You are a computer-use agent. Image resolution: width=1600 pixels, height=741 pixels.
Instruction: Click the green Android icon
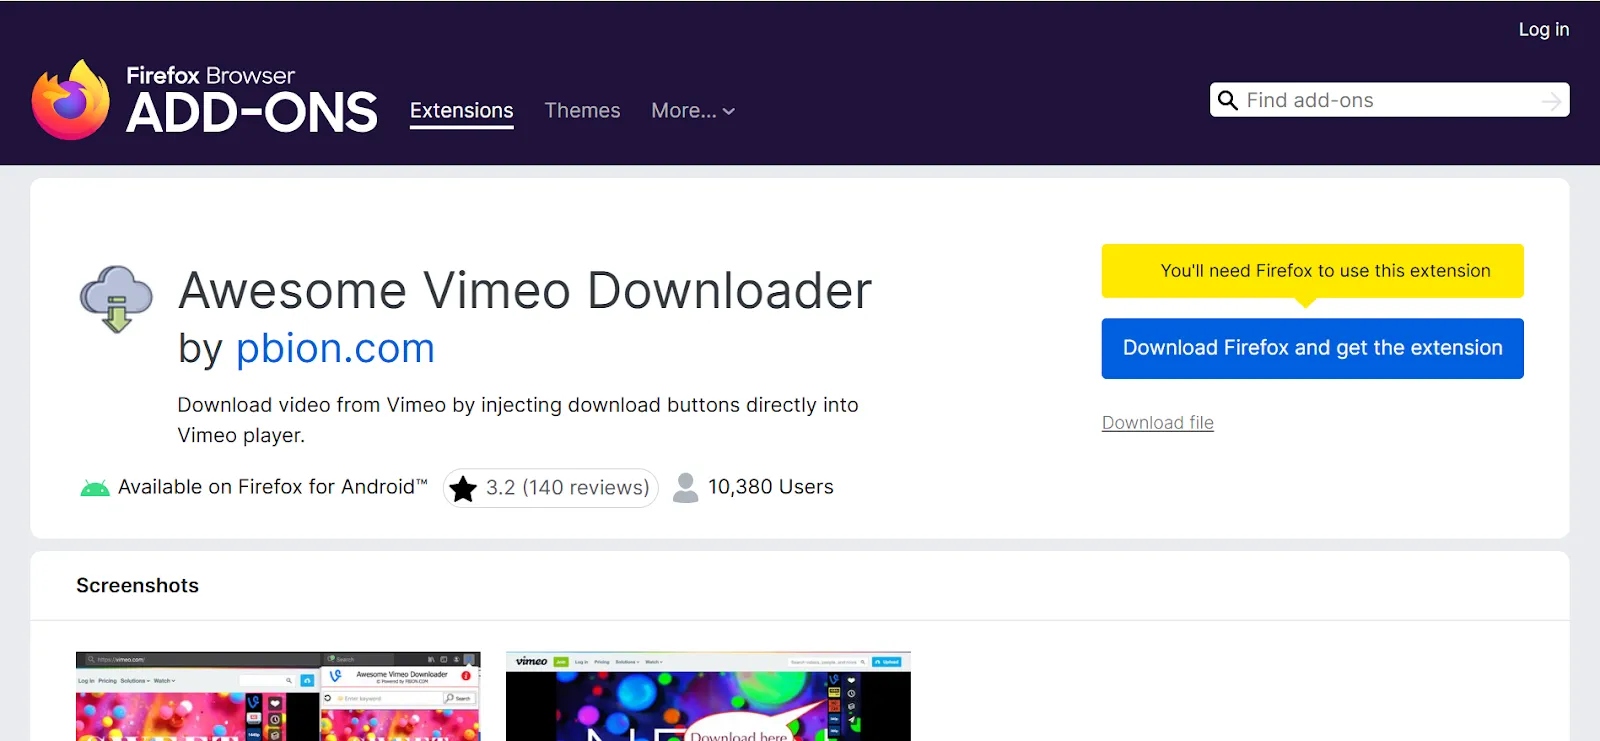coord(95,488)
